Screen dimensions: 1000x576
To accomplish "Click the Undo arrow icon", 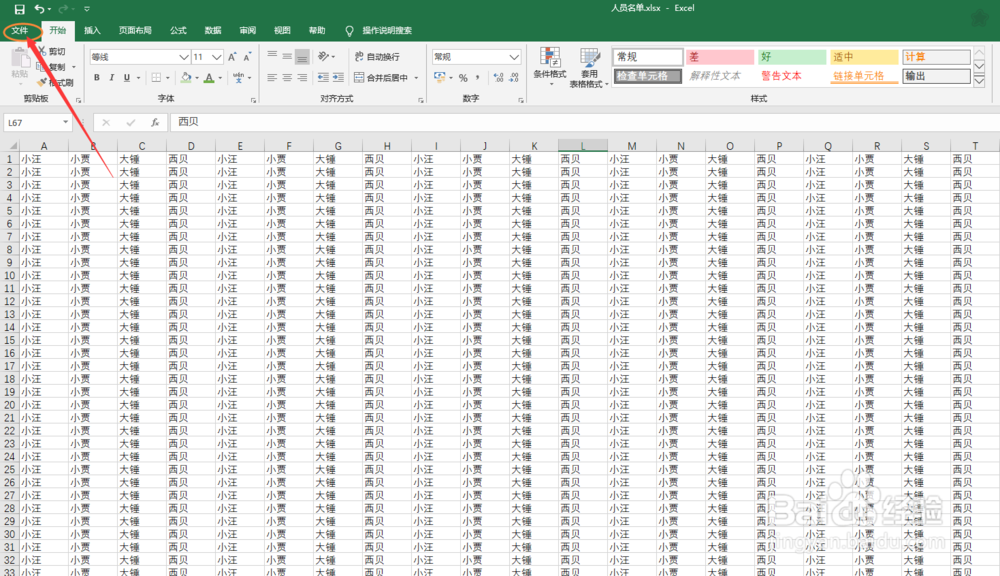I will click(x=39, y=9).
